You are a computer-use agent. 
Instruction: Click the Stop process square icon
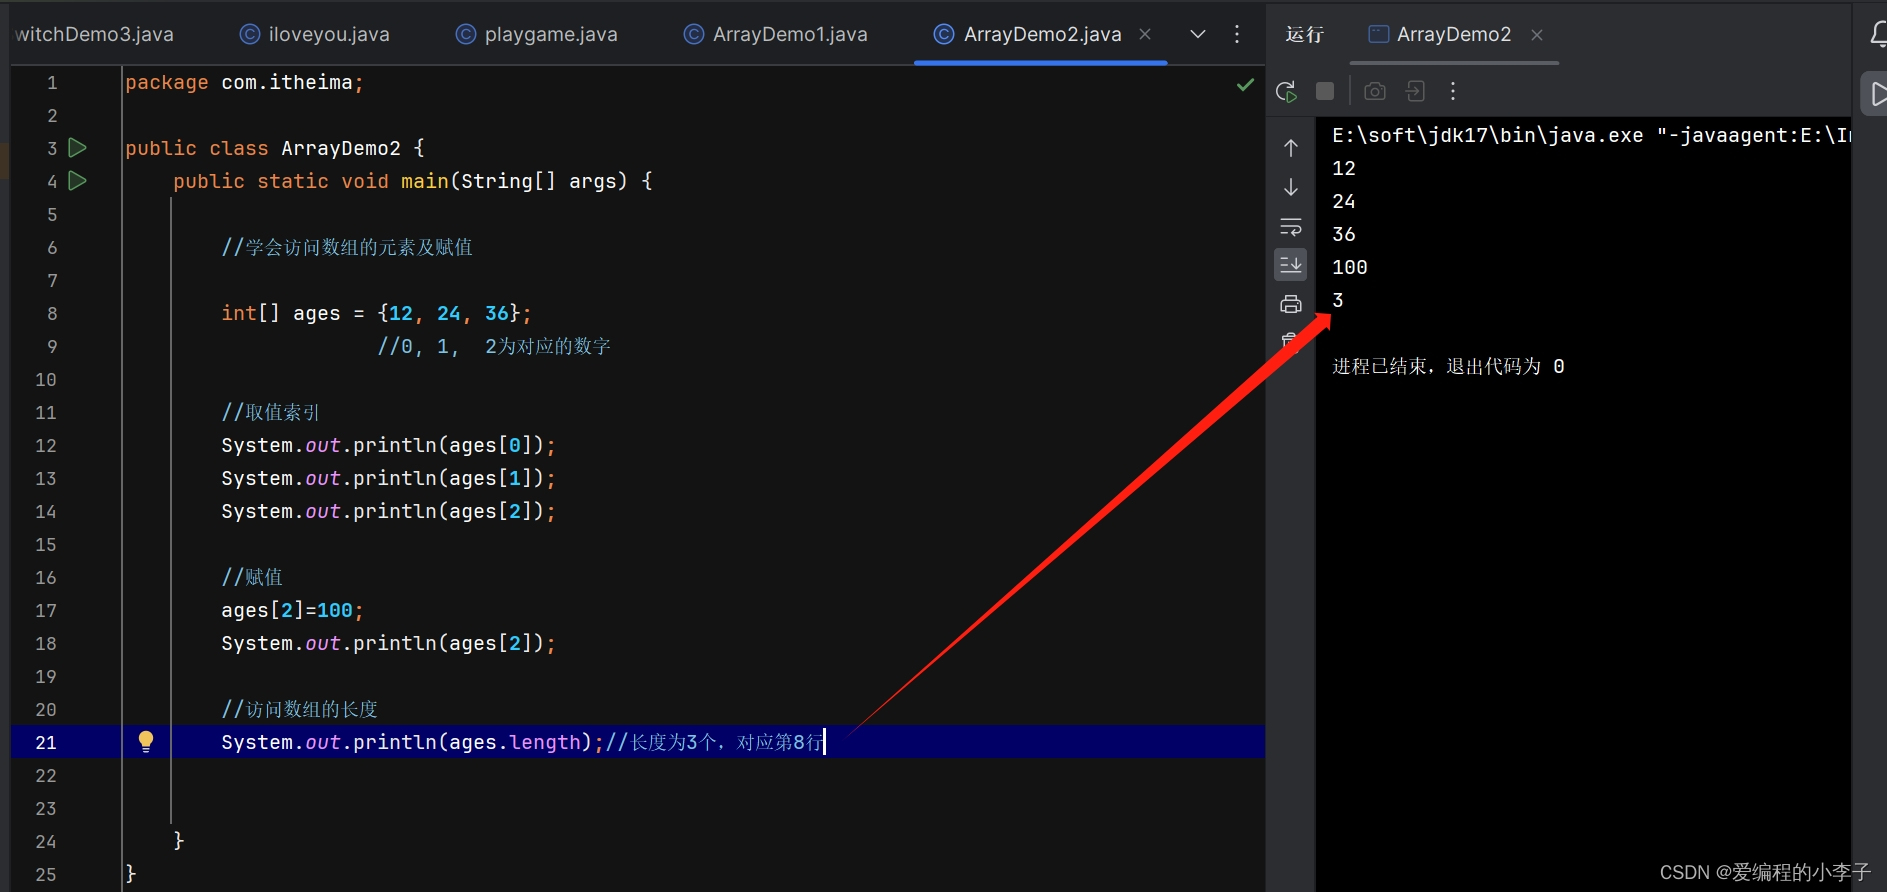click(1325, 91)
